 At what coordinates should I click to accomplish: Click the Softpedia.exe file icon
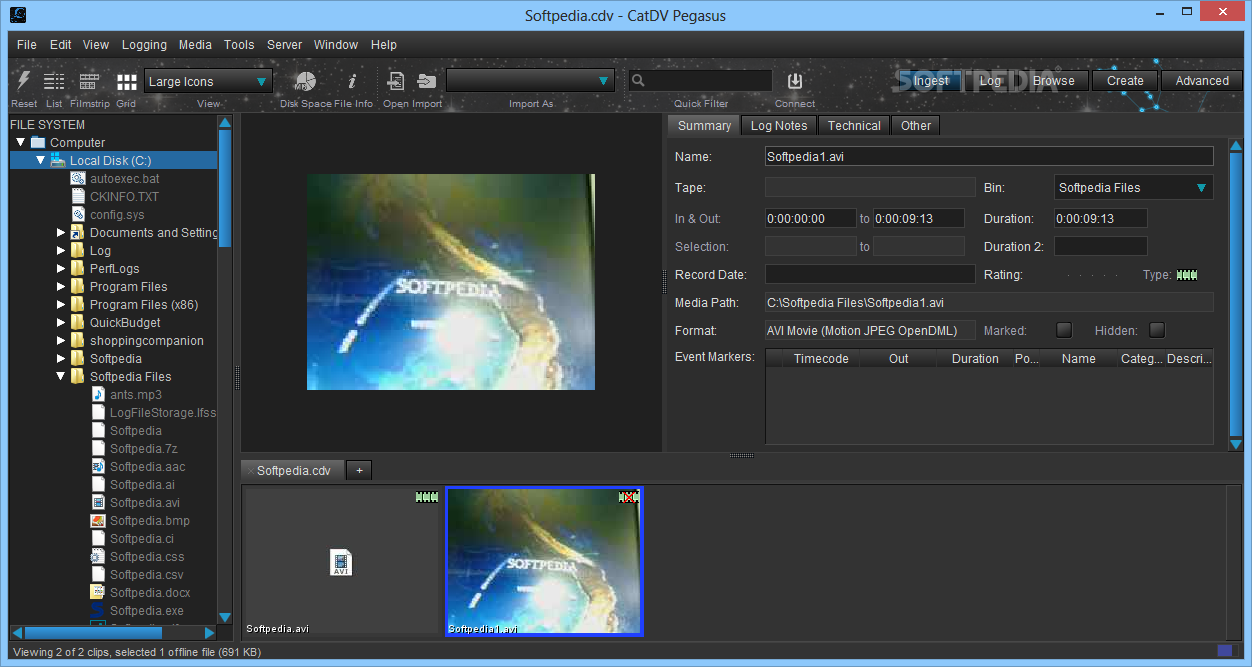98,610
